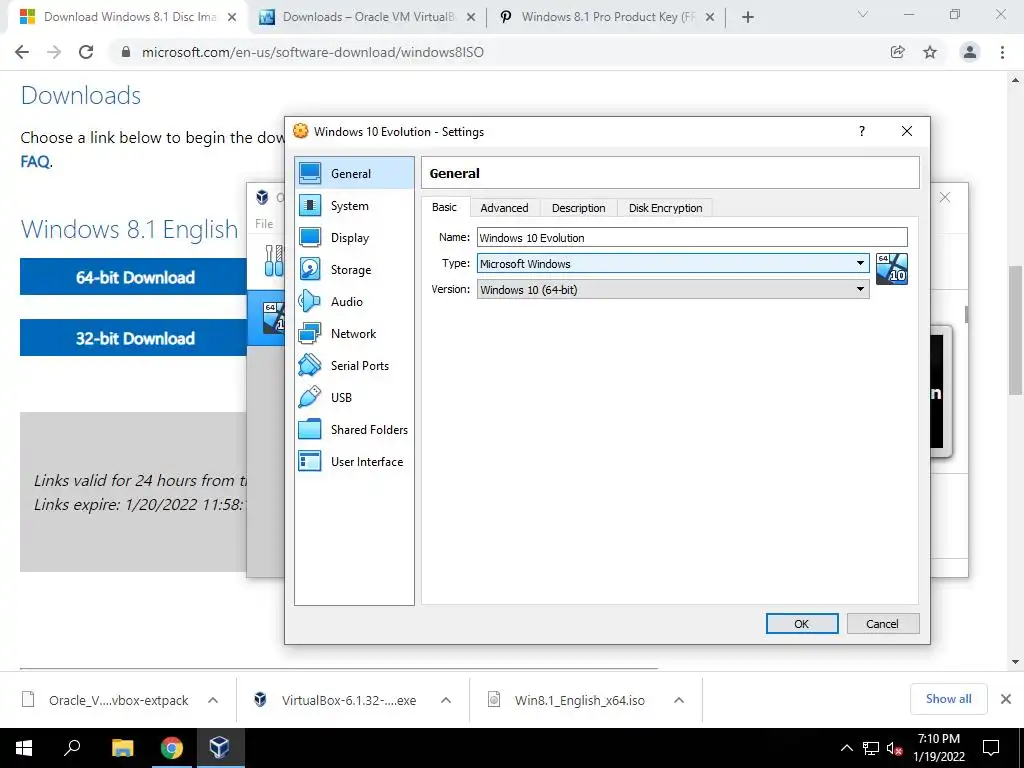
Task: Select the Storage disk icon in sidebar
Action: click(310, 269)
